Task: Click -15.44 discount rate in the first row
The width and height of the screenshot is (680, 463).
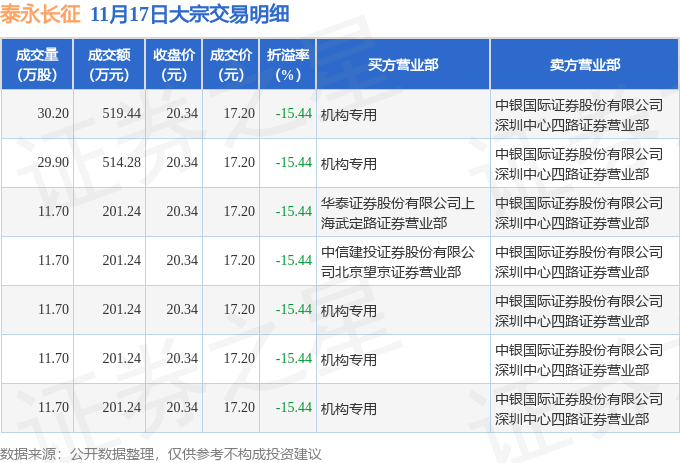Action: (x=294, y=114)
